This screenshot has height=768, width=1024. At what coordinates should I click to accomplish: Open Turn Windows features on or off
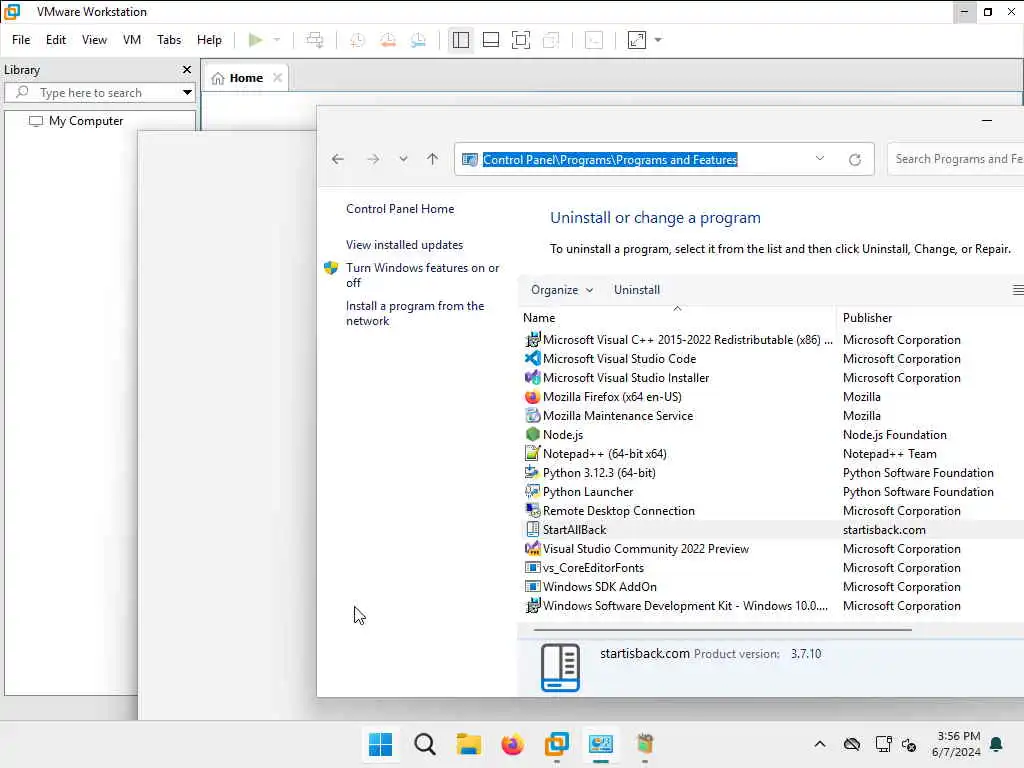coord(422,275)
